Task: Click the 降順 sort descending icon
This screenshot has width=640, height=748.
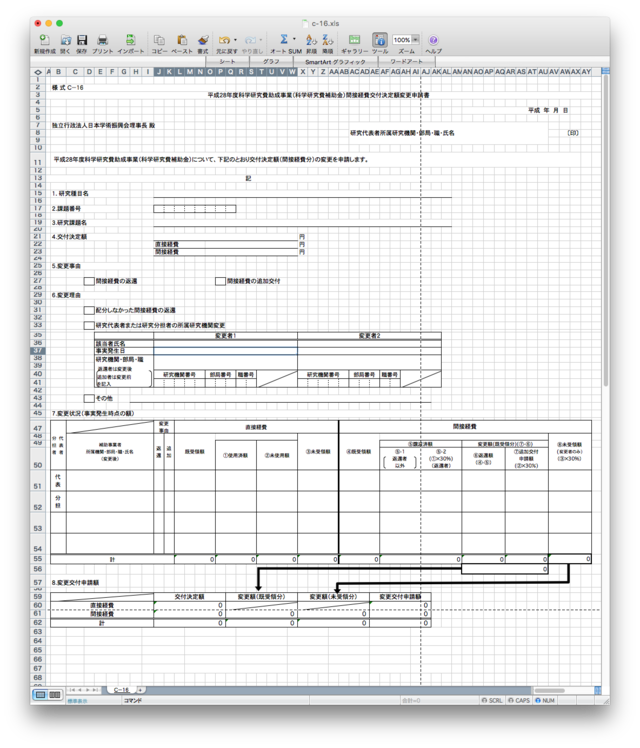Action: pos(328,40)
